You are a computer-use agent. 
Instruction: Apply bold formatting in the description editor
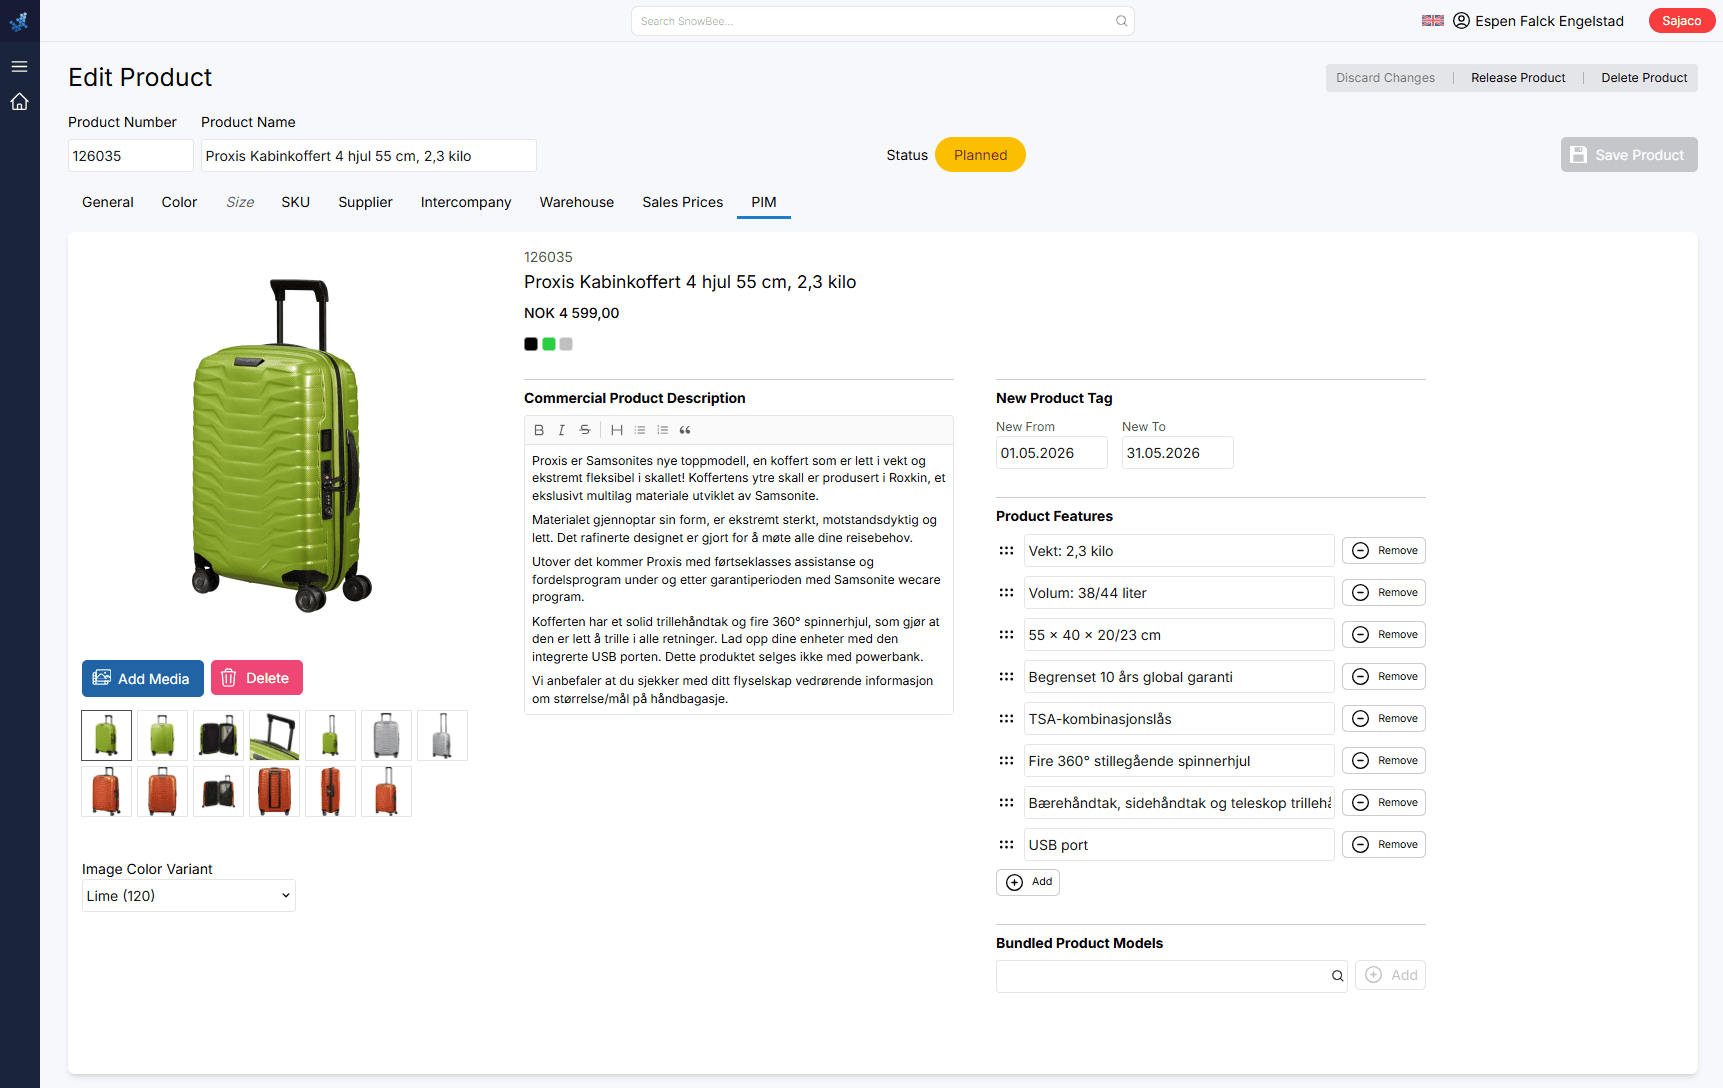[x=539, y=430]
